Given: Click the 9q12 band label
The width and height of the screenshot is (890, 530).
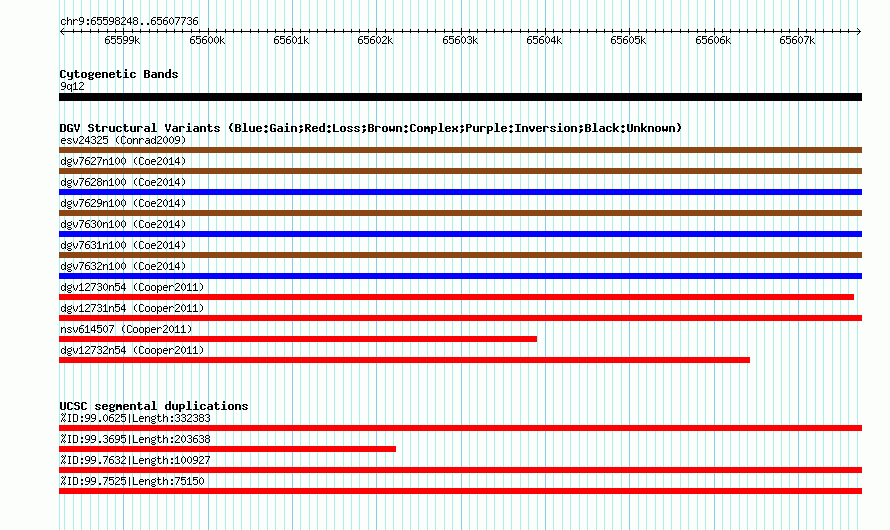Looking at the screenshot, I should 72,86.
